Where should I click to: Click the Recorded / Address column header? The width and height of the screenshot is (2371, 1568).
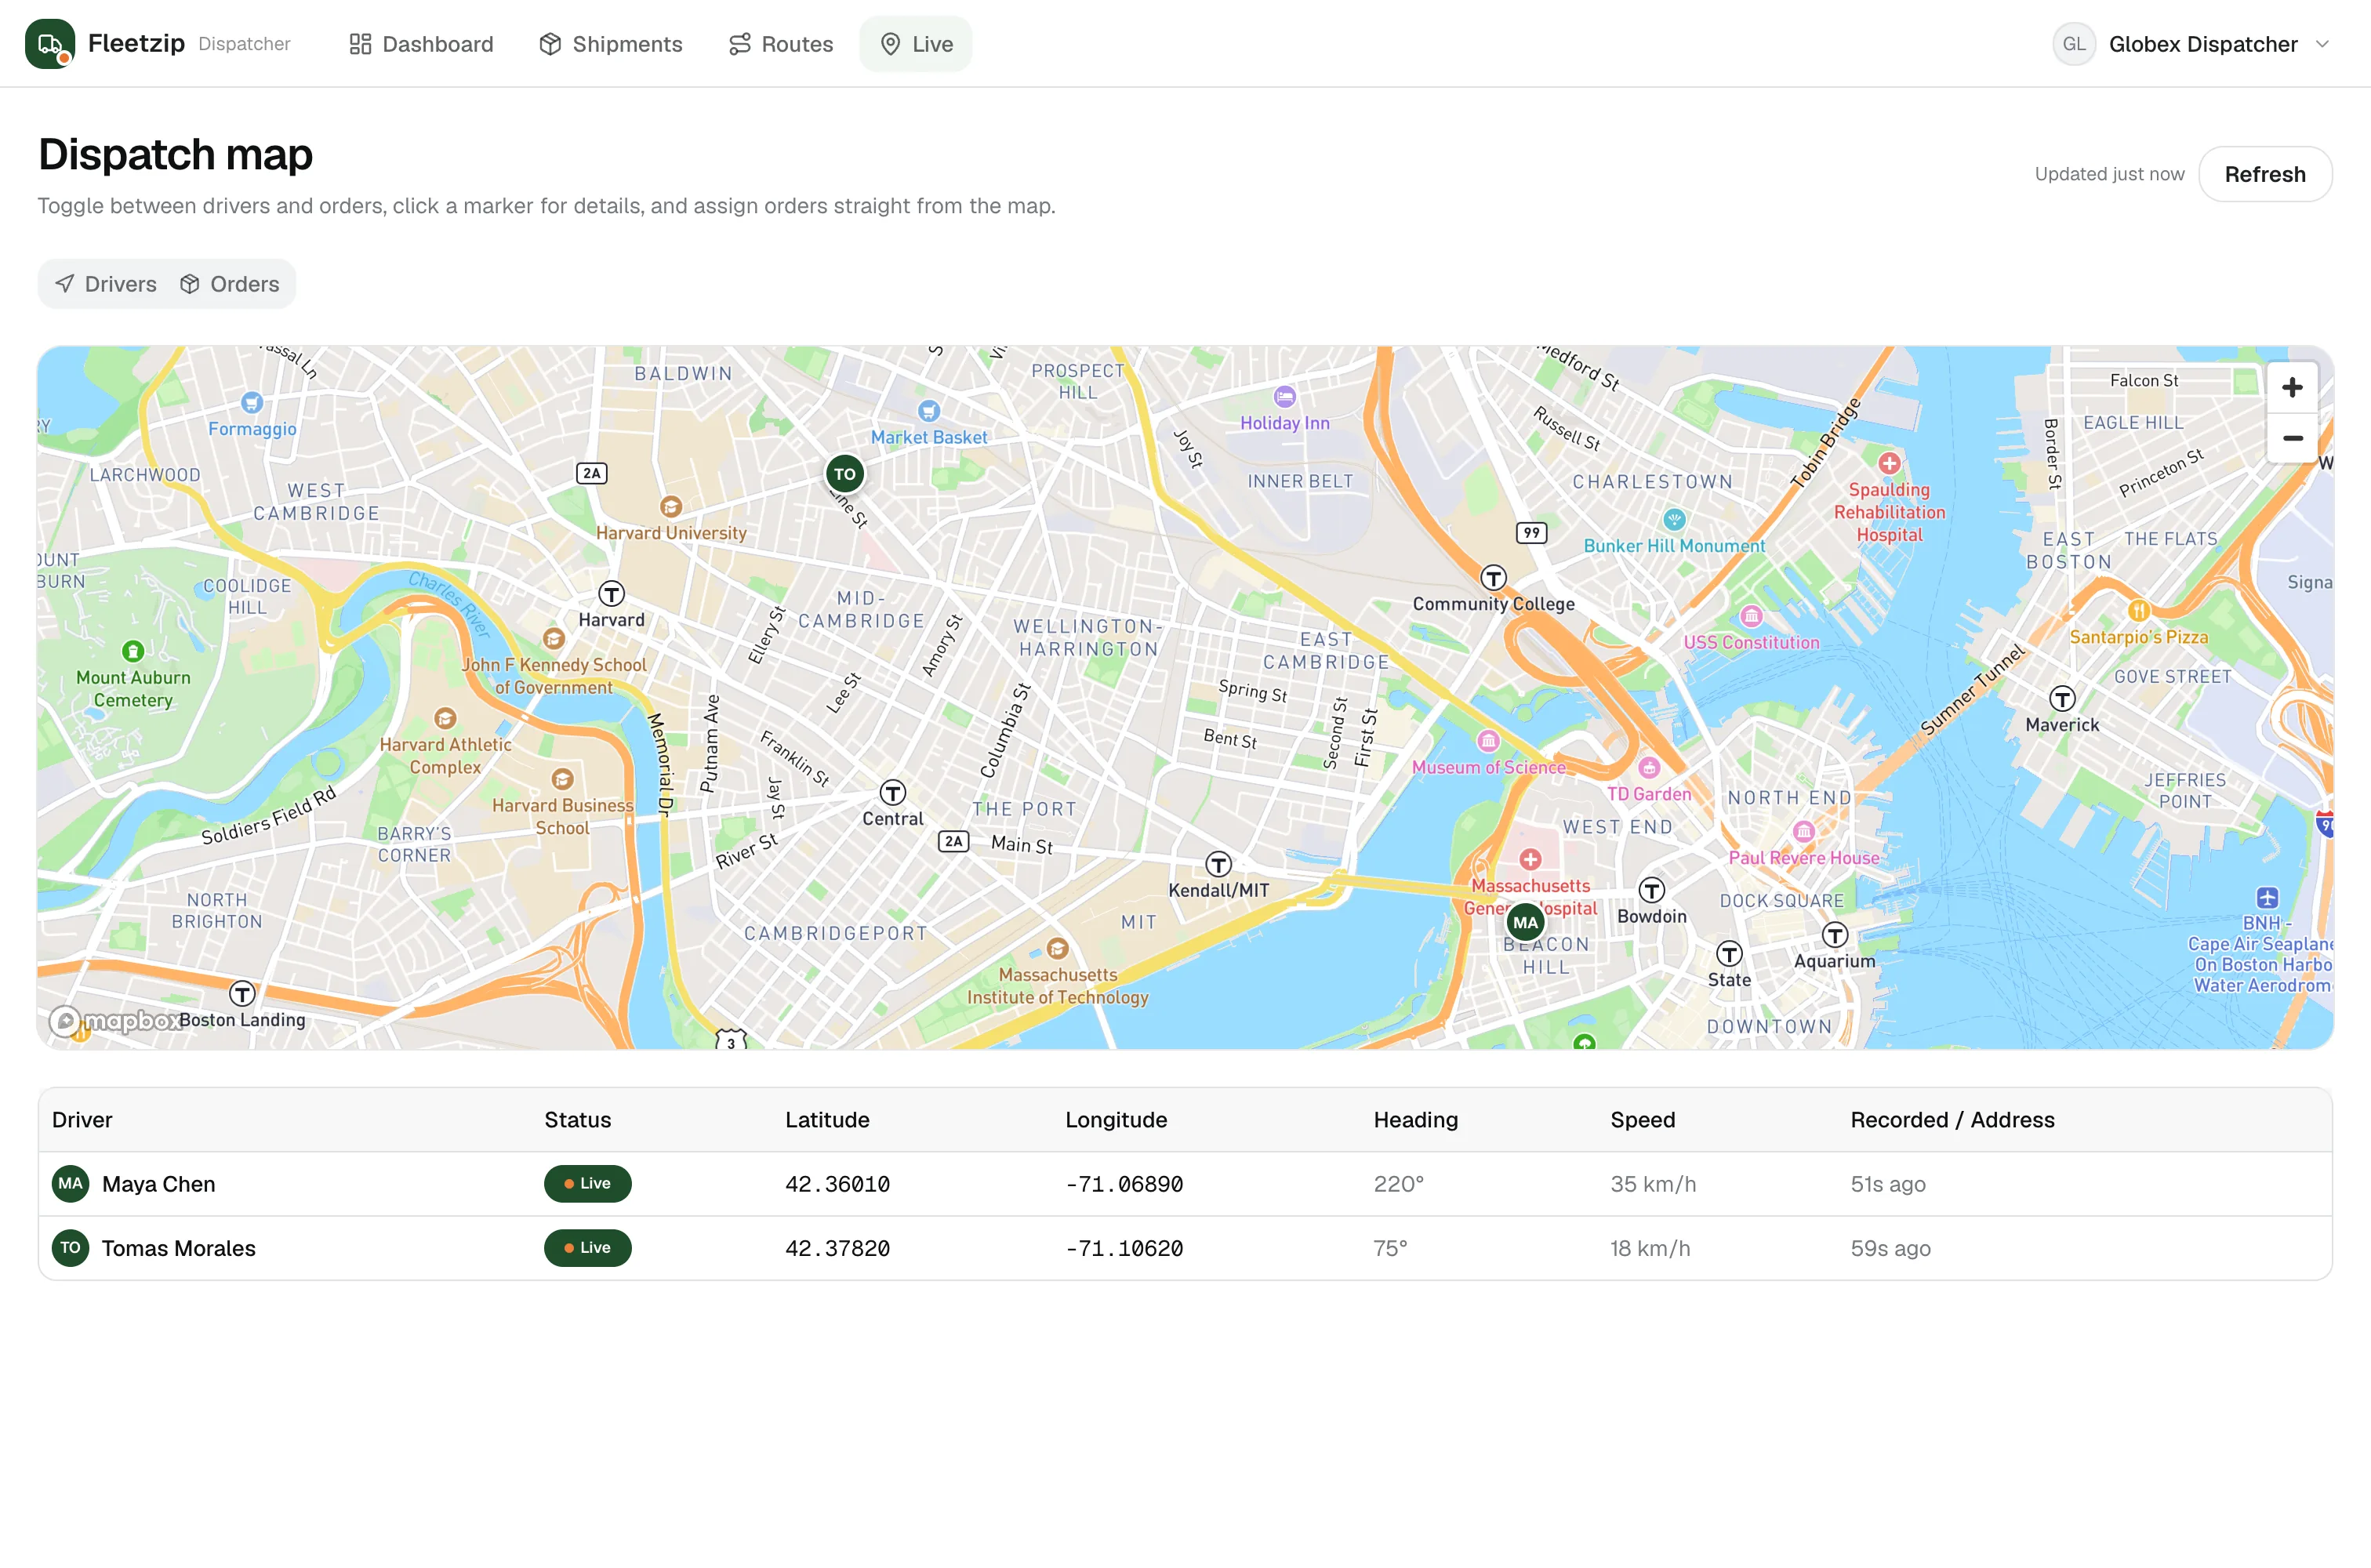pos(1952,1120)
